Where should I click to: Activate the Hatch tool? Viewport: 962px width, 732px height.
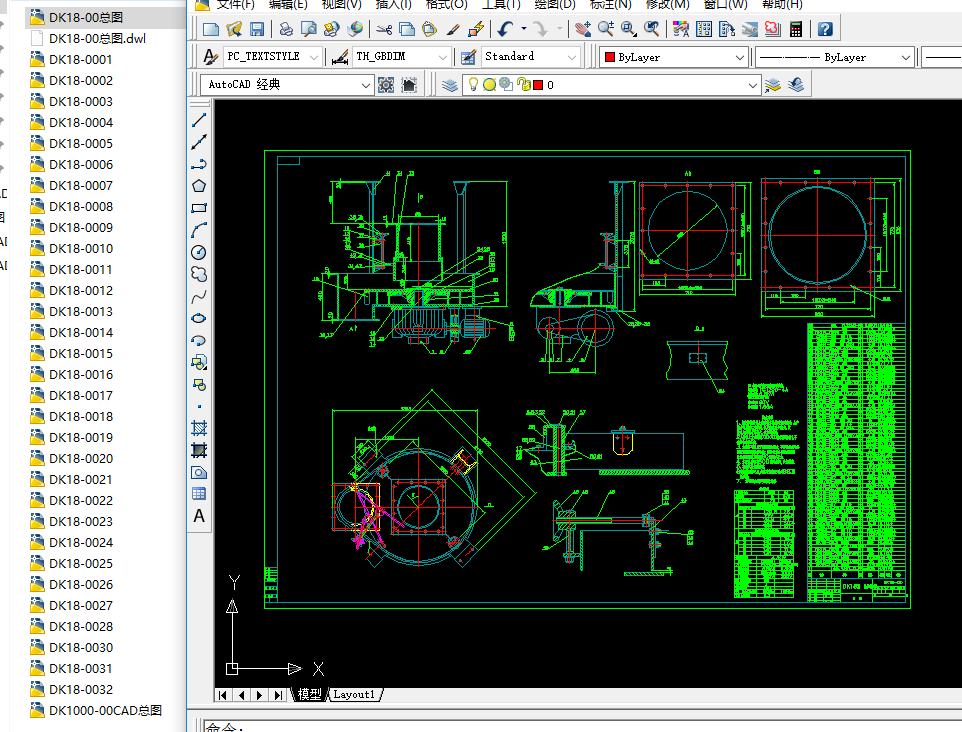point(199,427)
